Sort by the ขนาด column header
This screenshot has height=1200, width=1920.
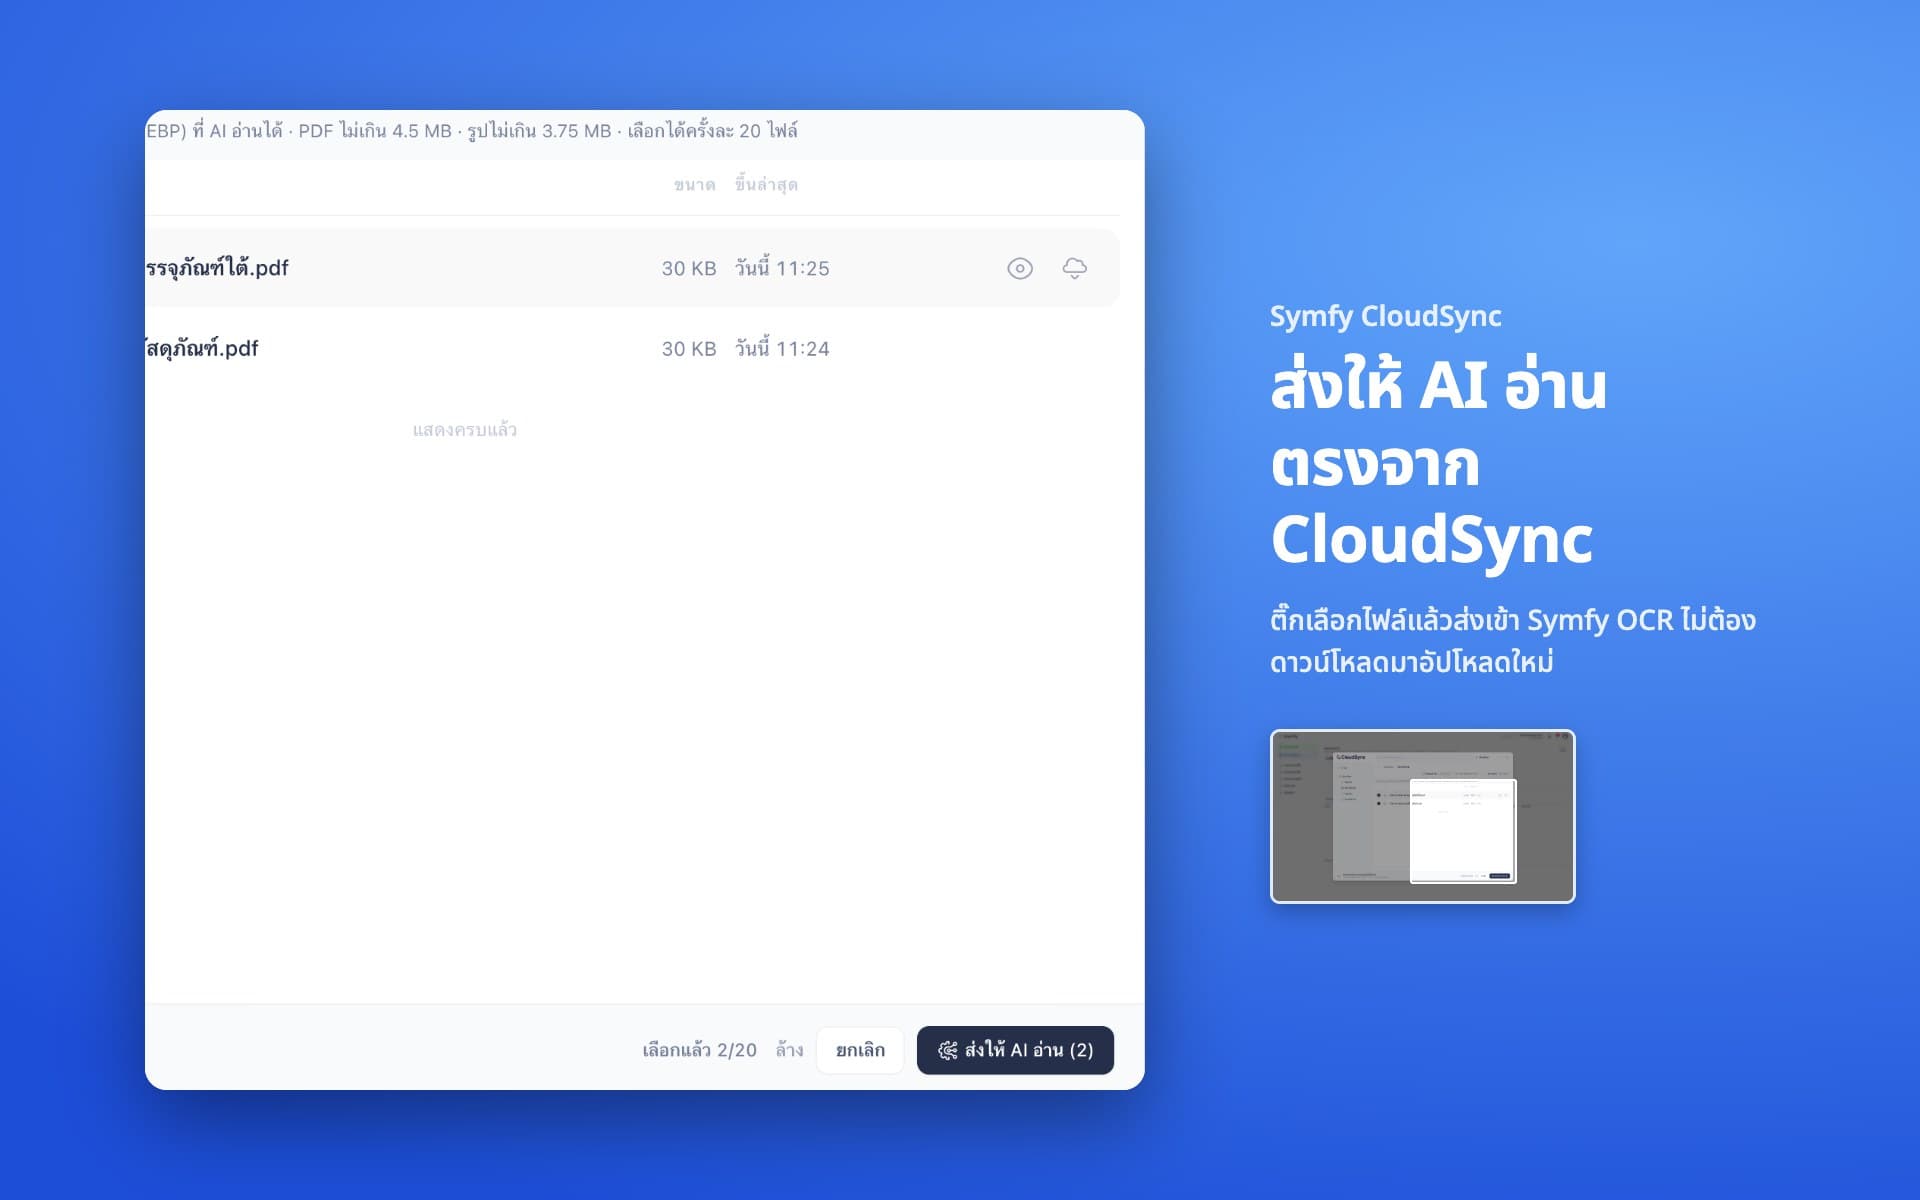694,185
